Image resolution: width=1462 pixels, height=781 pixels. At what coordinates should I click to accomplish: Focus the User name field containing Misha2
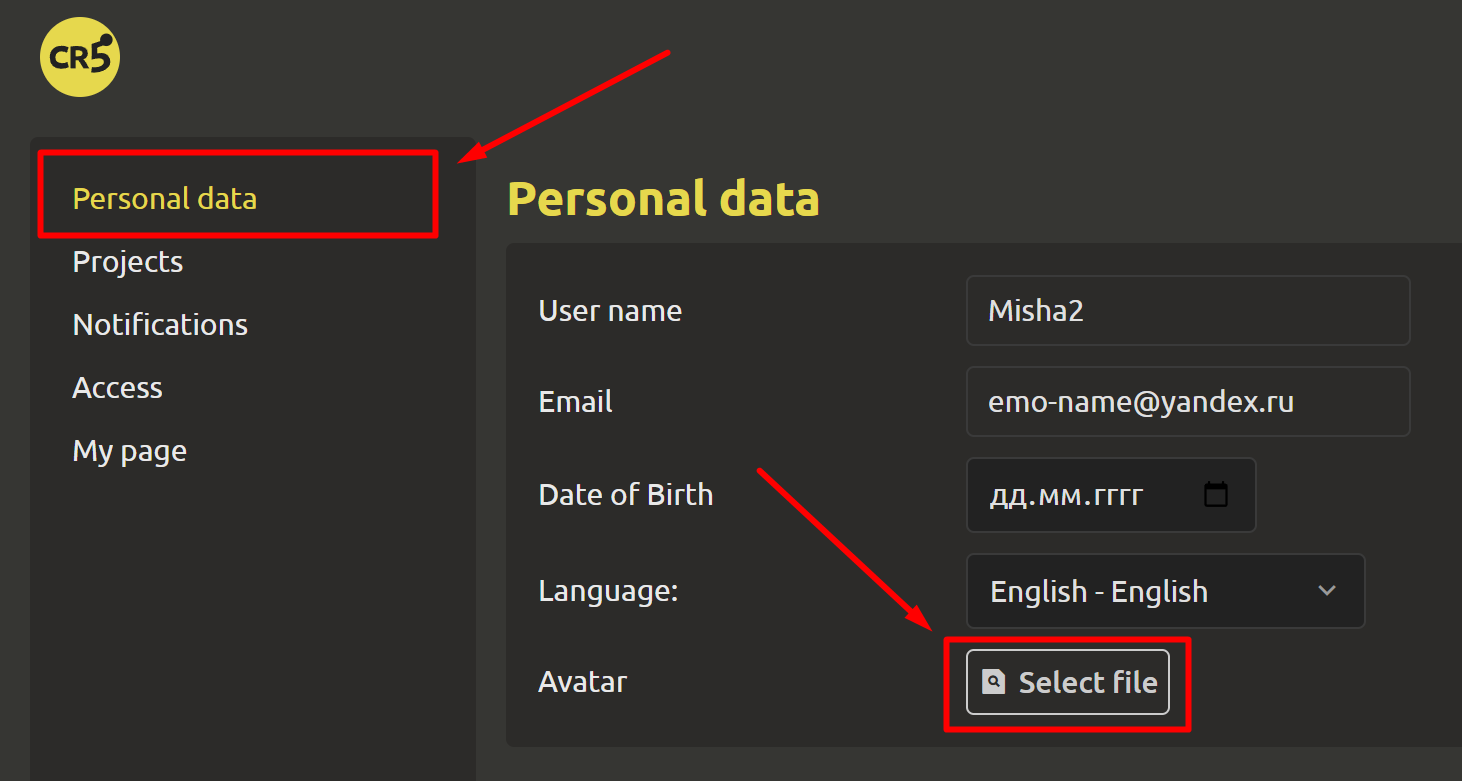point(1187,310)
